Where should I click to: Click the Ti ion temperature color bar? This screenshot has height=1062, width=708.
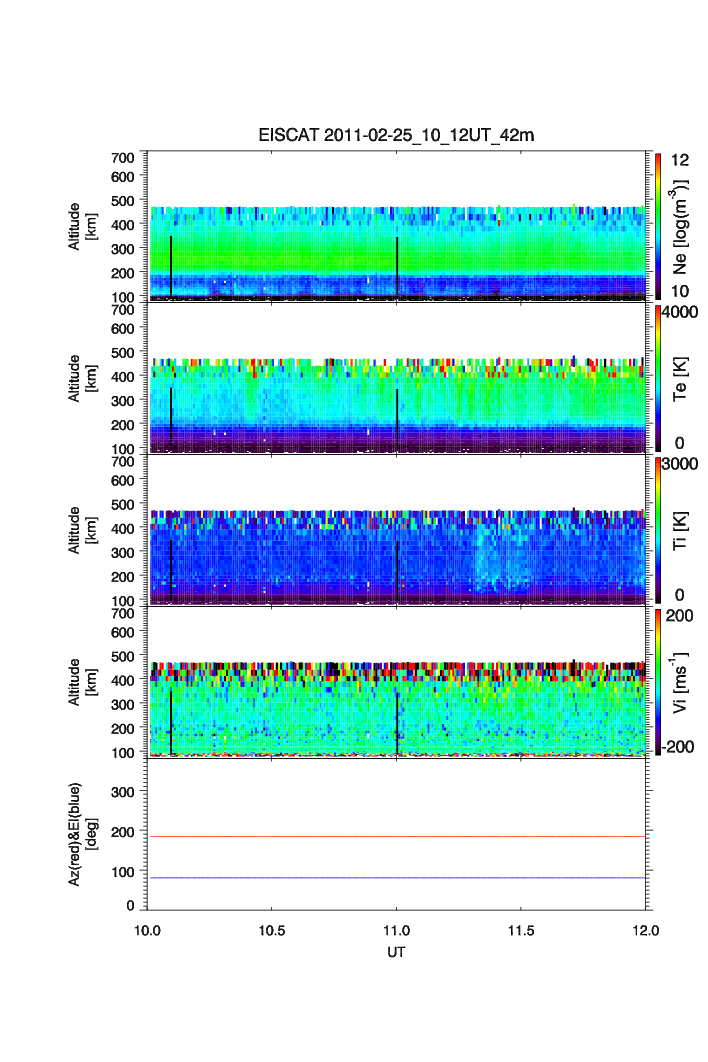tap(658, 530)
